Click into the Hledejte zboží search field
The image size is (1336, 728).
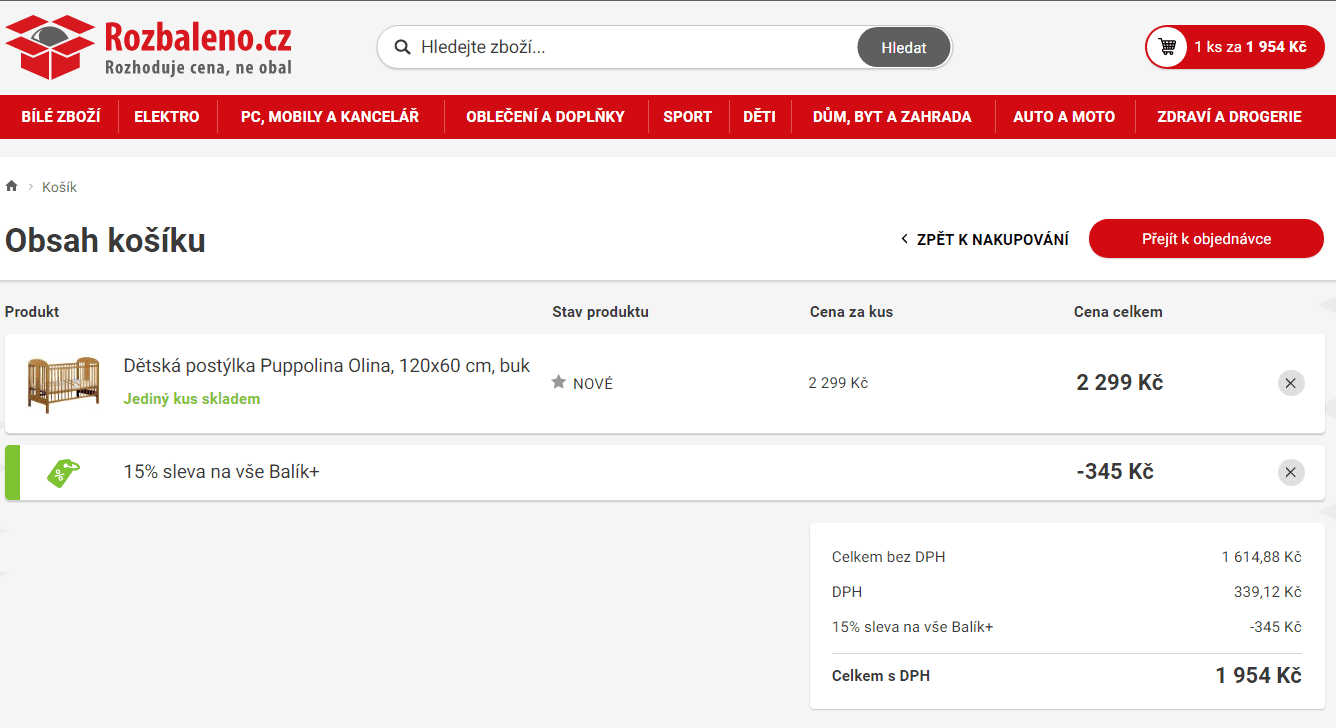630,47
